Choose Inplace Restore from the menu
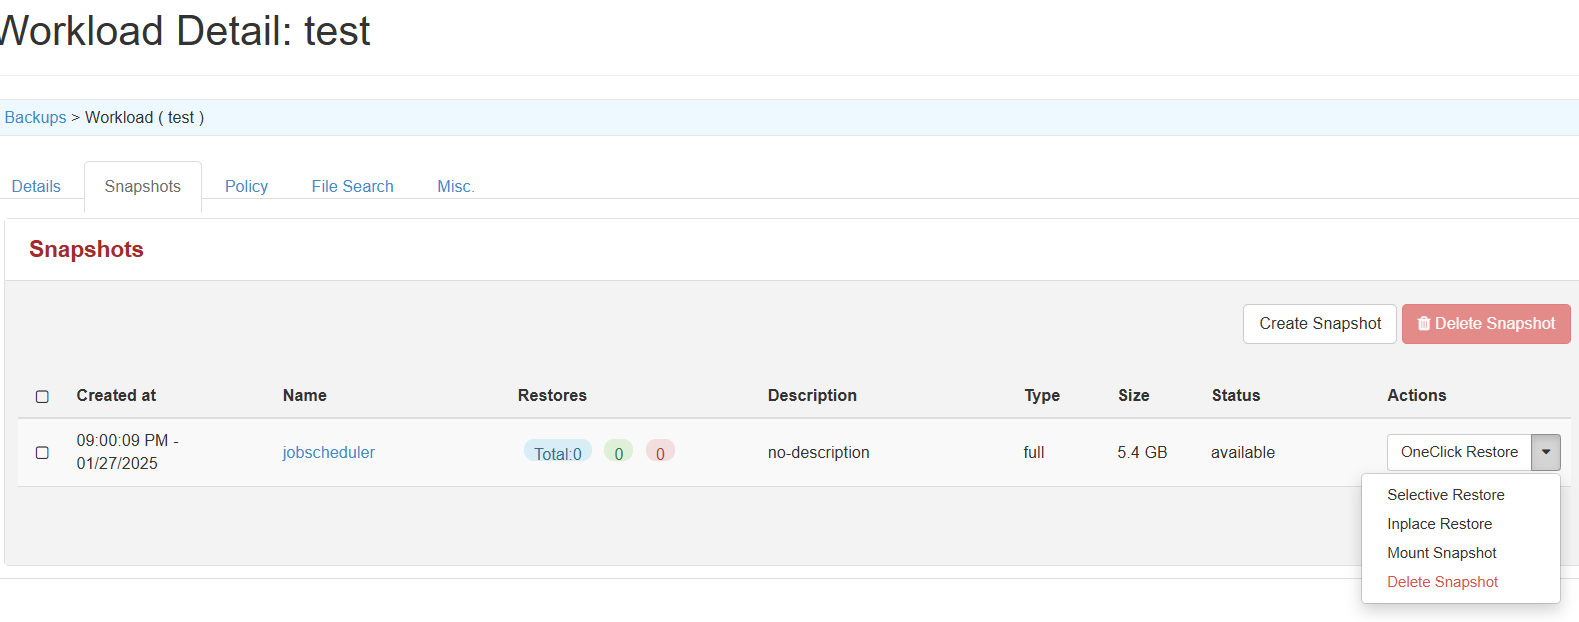Screen dimensions: 1579x622 (x=1439, y=524)
